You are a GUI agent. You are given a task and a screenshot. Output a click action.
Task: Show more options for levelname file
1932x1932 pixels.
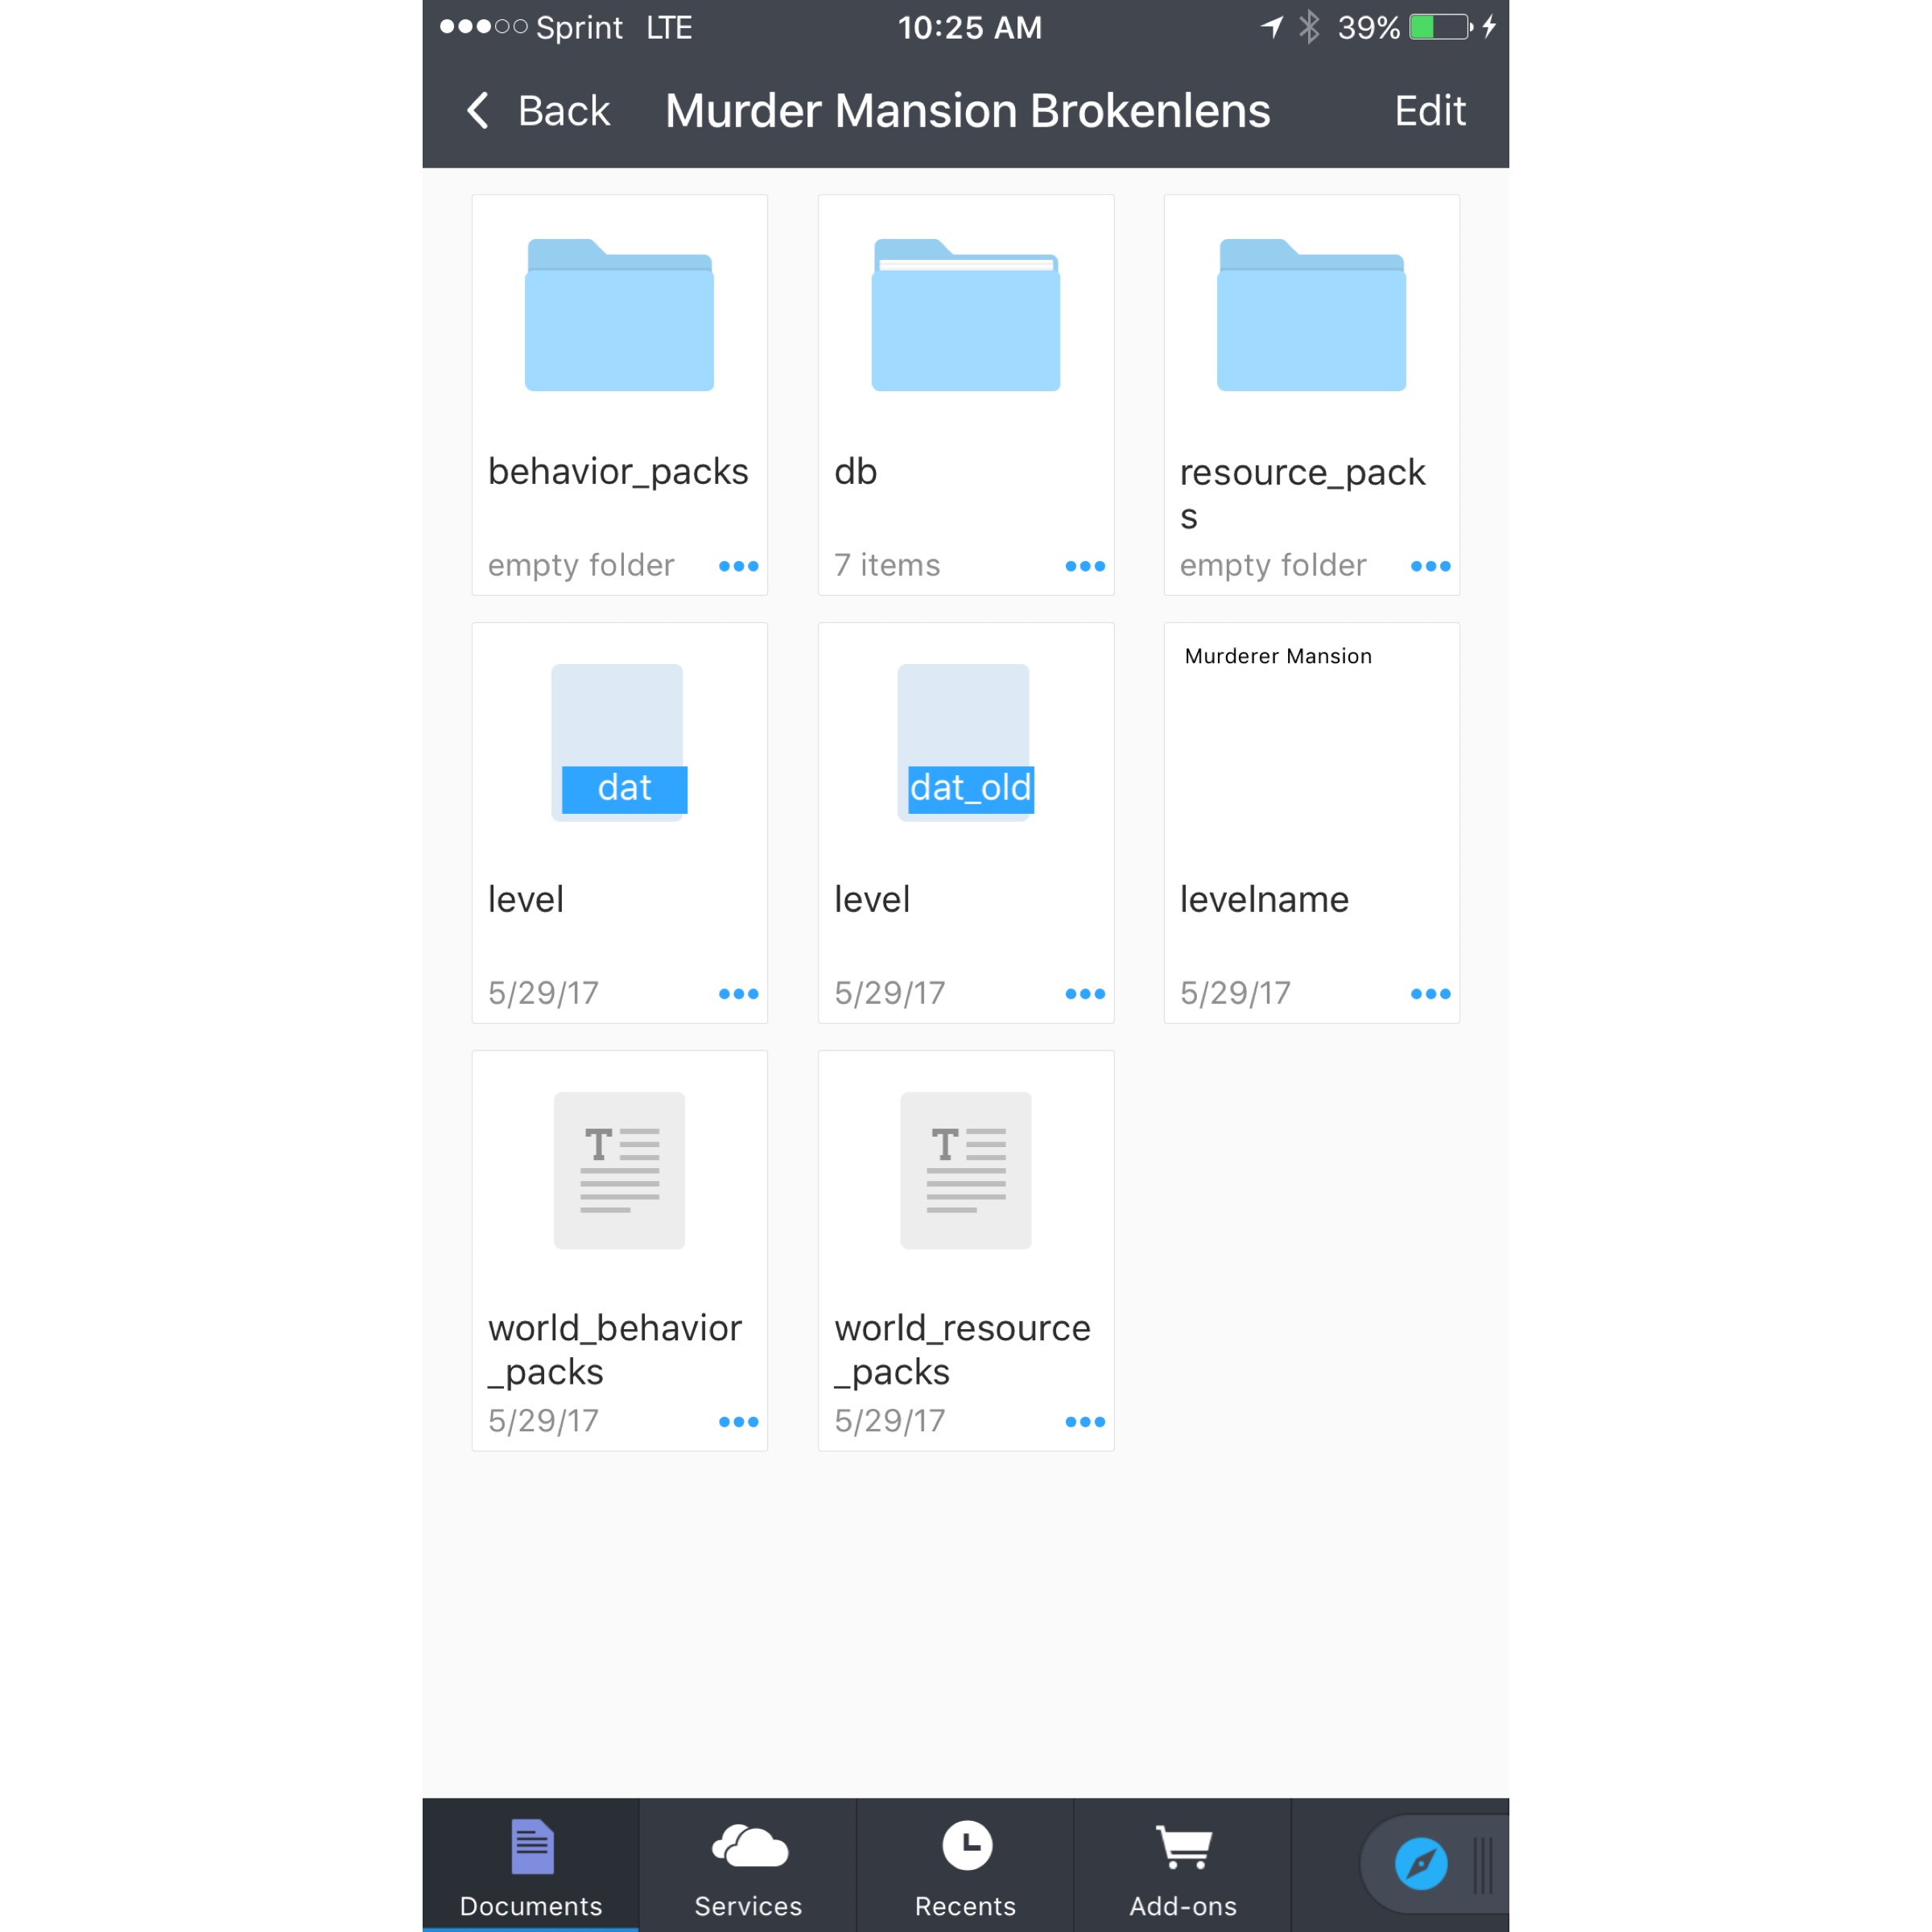(1430, 994)
